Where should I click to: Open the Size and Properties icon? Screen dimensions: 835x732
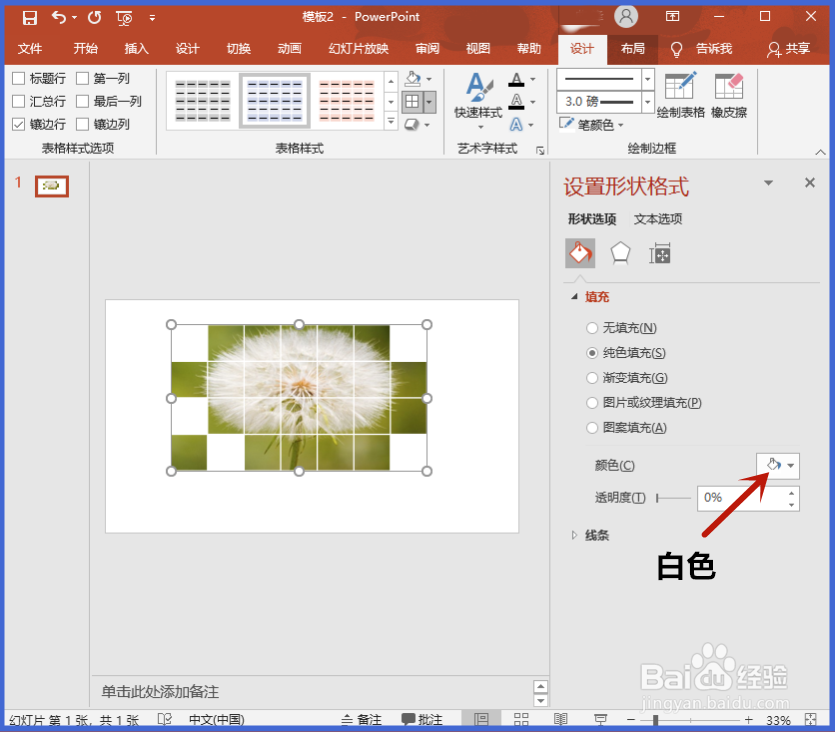tap(659, 253)
